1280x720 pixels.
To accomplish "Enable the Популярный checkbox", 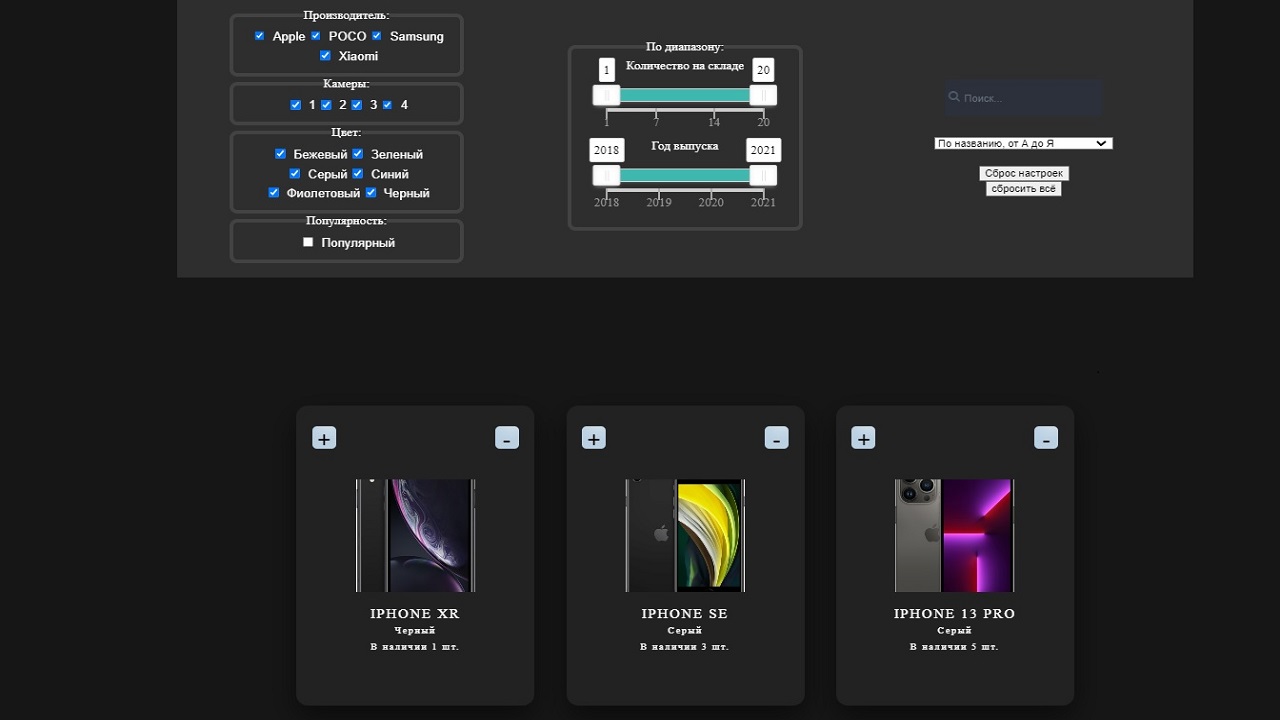I will (x=308, y=242).
